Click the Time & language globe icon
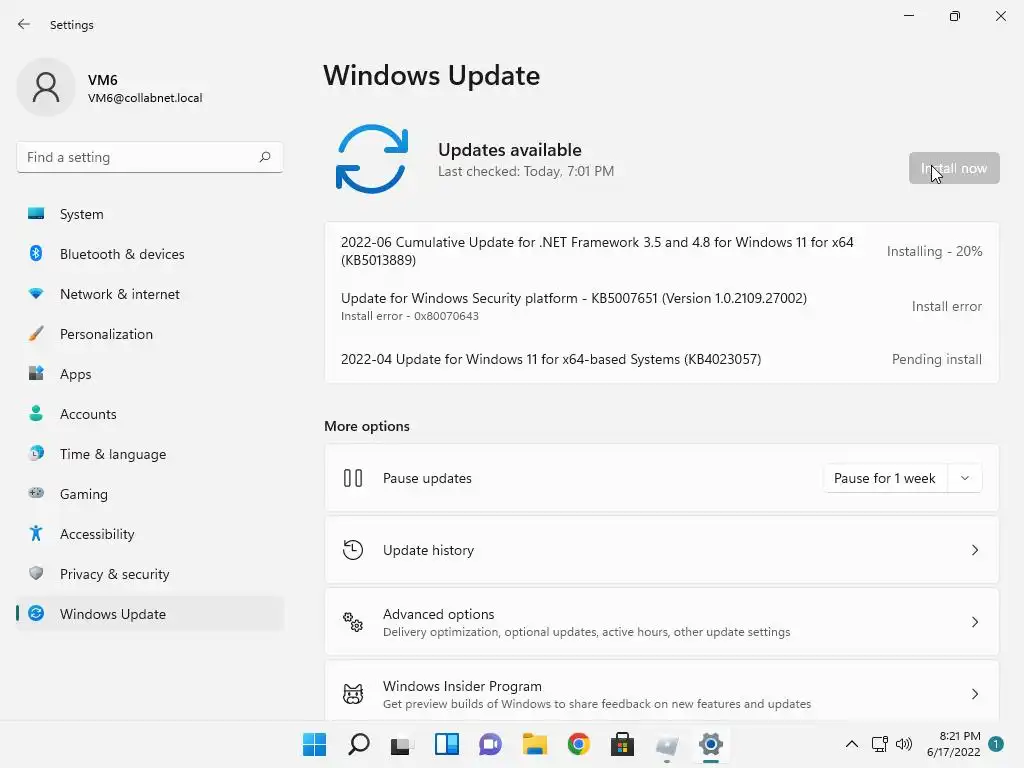The width and height of the screenshot is (1024, 768). (x=36, y=453)
